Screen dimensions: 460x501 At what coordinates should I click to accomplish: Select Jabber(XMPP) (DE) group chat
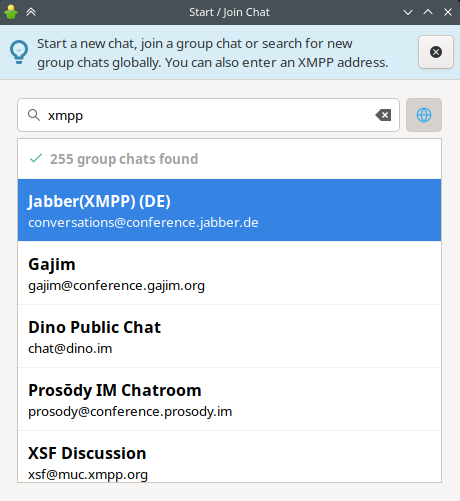(x=229, y=210)
